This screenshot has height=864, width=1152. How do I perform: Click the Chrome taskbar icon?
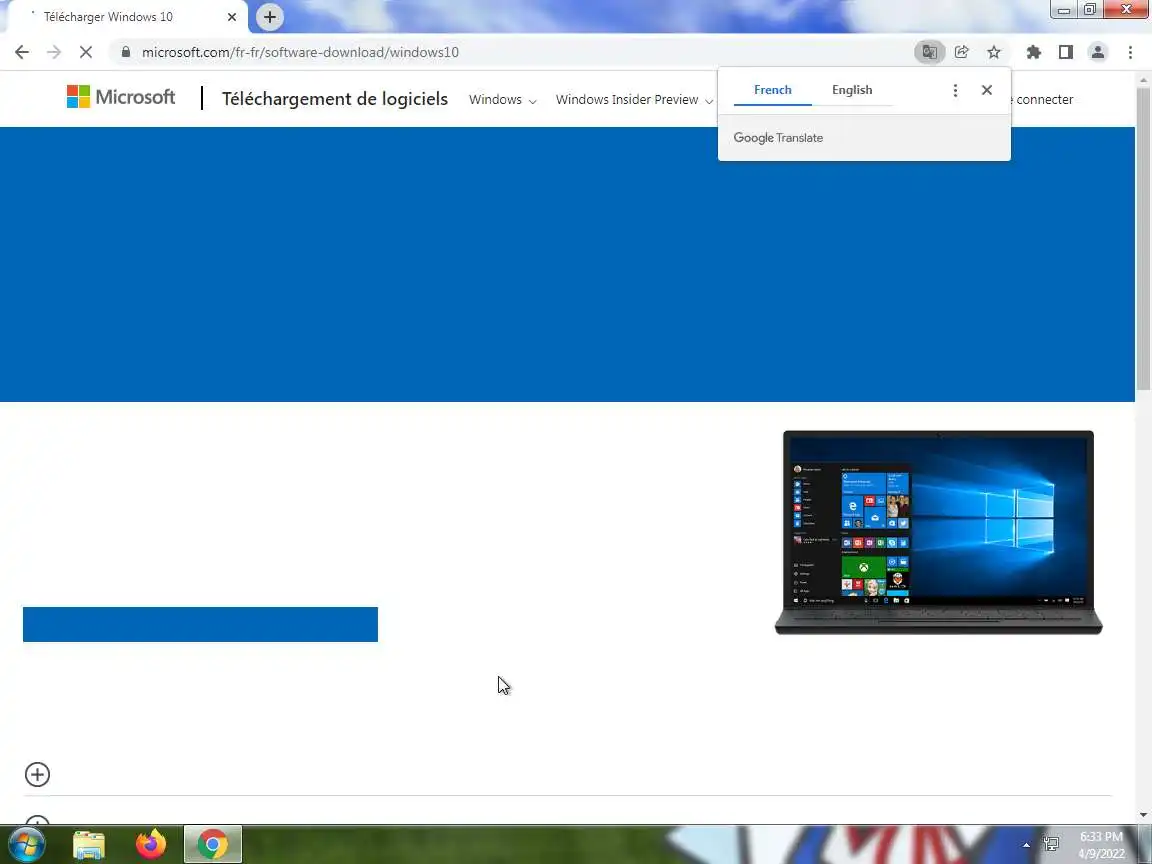point(212,845)
